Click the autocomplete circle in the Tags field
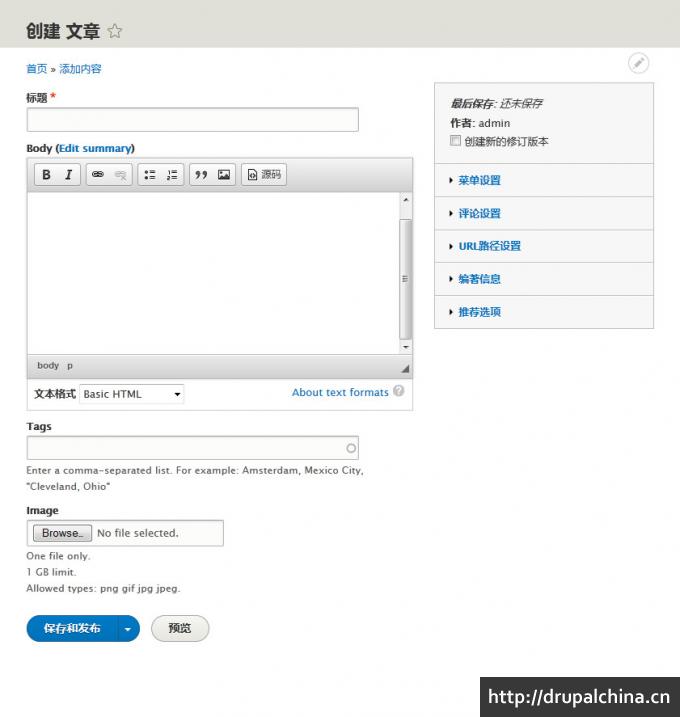This screenshot has width=680, height=717. pos(351,448)
